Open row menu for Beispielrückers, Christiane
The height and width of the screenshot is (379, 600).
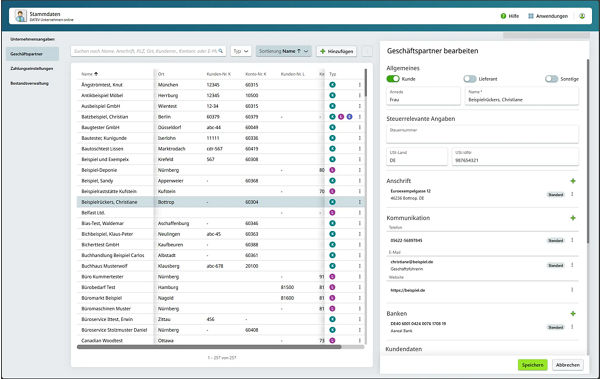360,202
